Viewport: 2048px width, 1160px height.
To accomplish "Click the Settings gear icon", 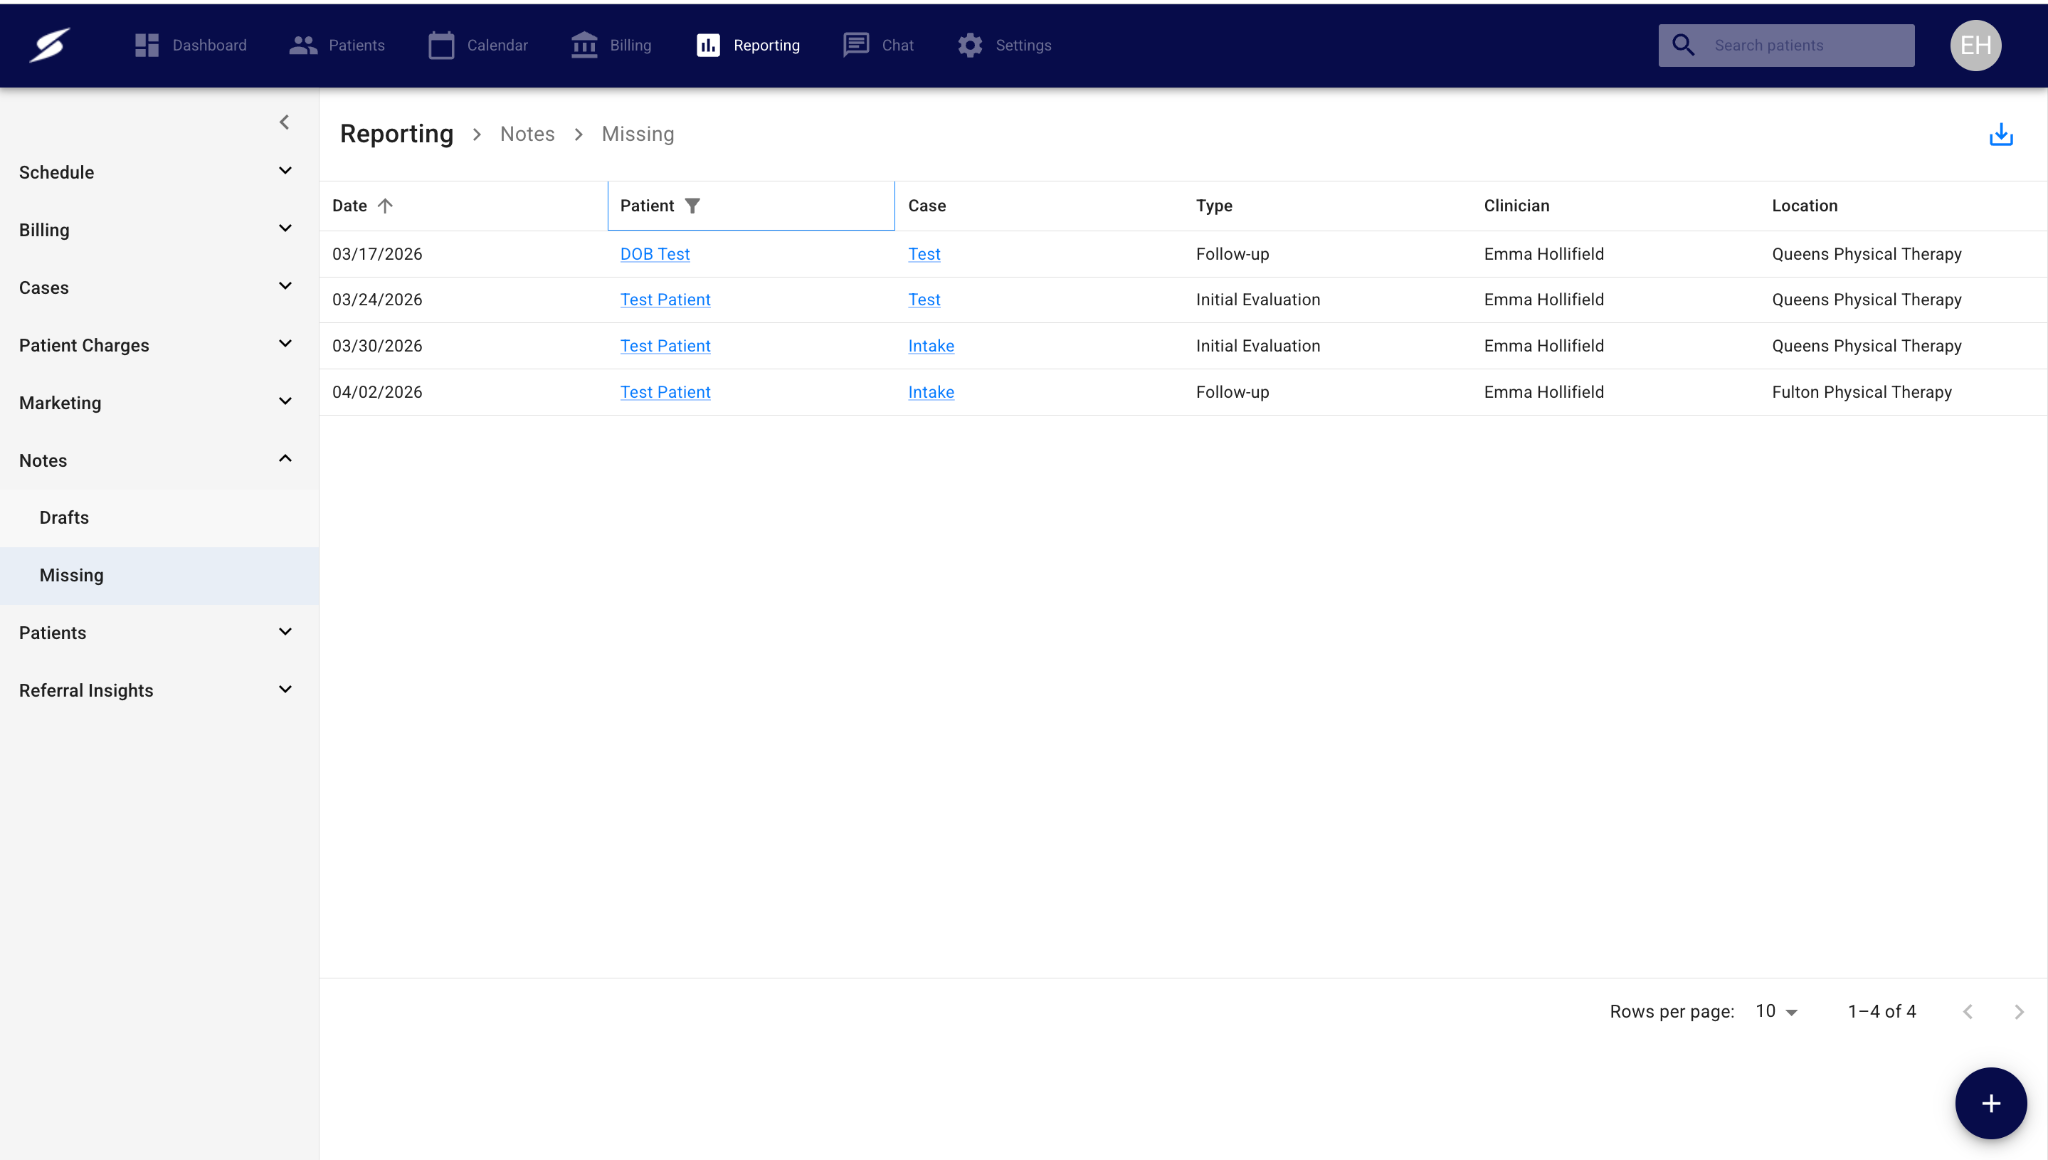I will click(x=969, y=45).
